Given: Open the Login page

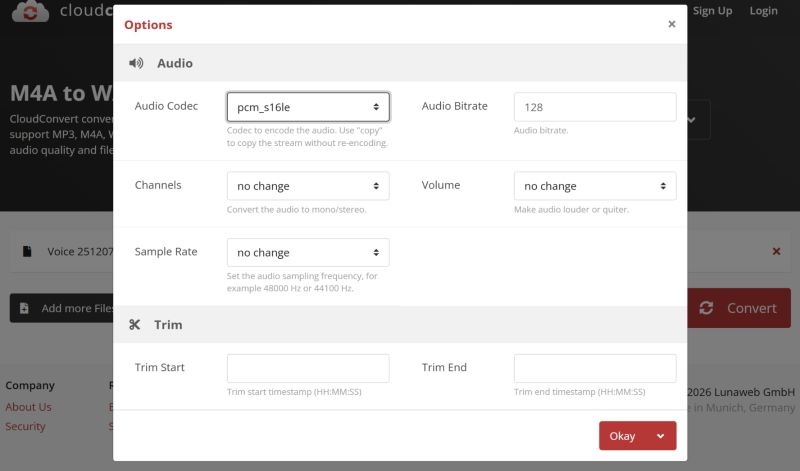Looking at the screenshot, I should (763, 11).
